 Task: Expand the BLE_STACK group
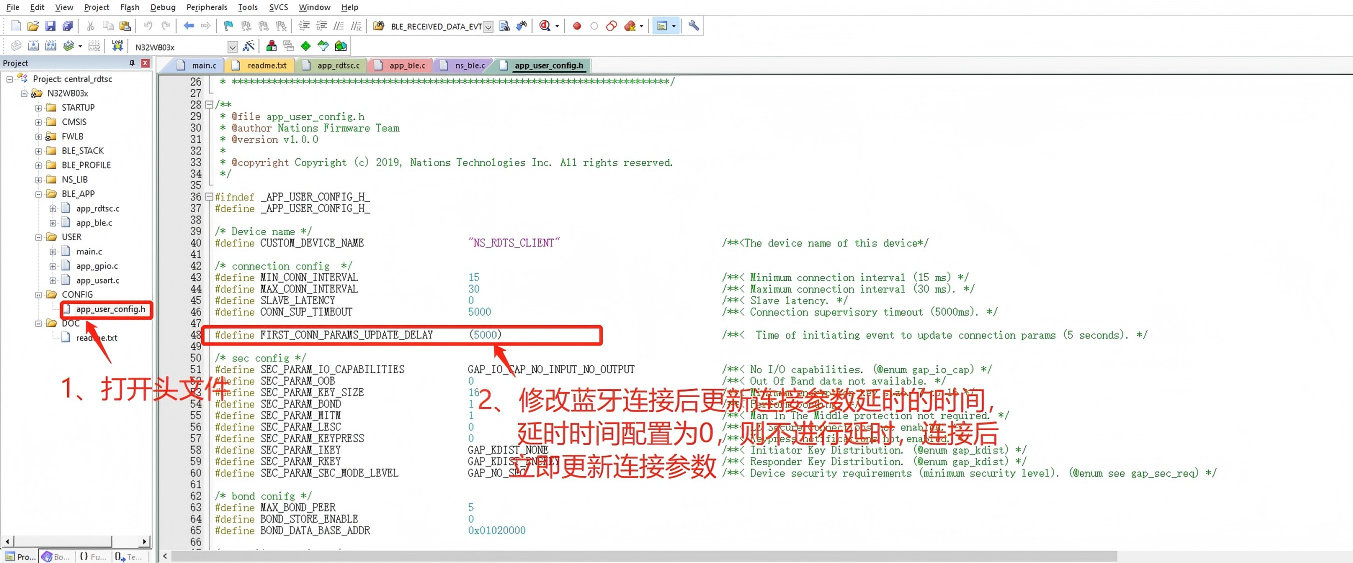(x=38, y=151)
